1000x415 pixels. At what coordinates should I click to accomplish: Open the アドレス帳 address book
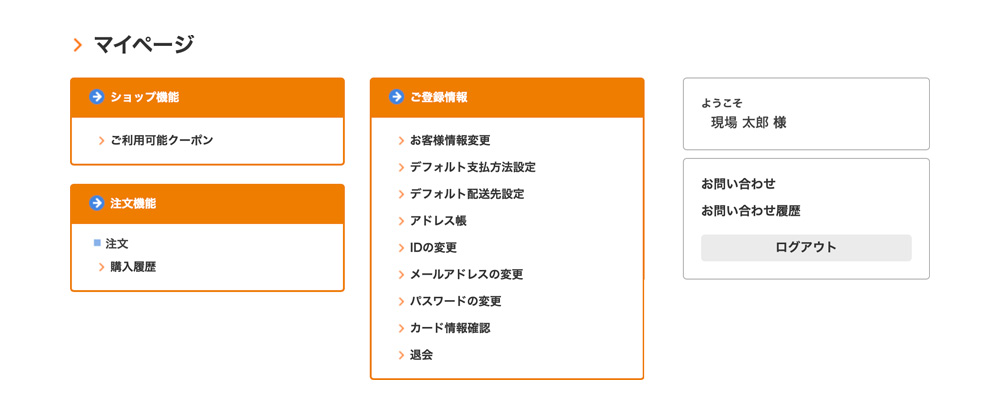click(438, 221)
